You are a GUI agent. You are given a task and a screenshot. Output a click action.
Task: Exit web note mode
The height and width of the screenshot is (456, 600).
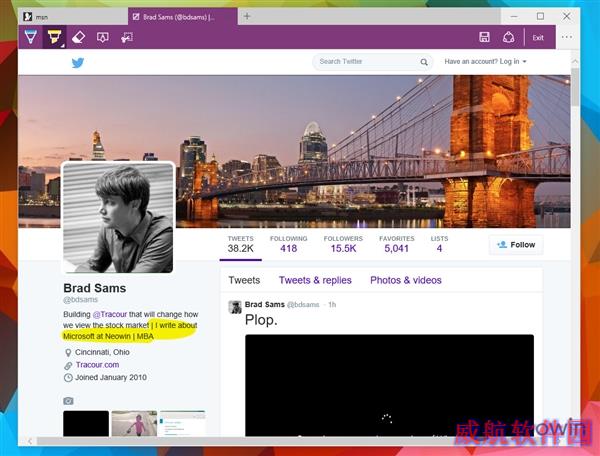[538, 37]
